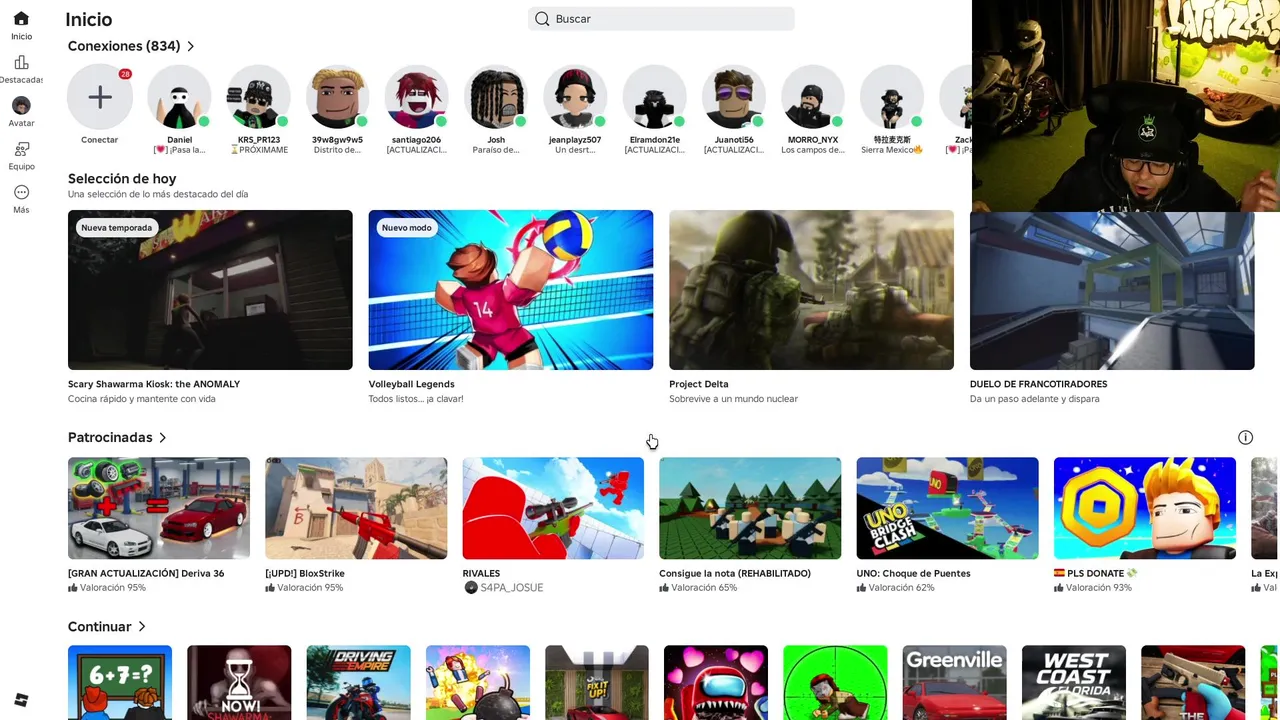Open Daniel's avatar in connections
The image size is (1280, 720).
tap(179, 97)
